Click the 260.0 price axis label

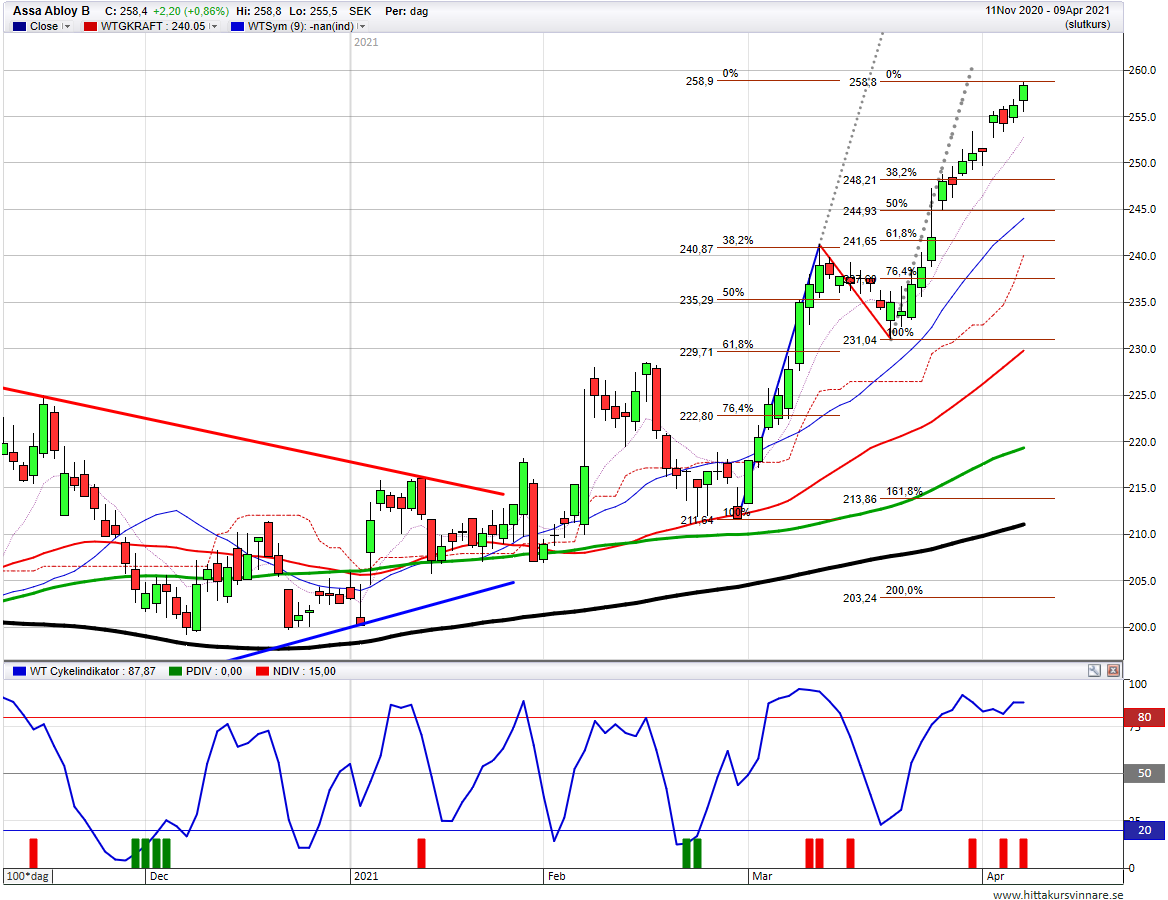(1142, 70)
